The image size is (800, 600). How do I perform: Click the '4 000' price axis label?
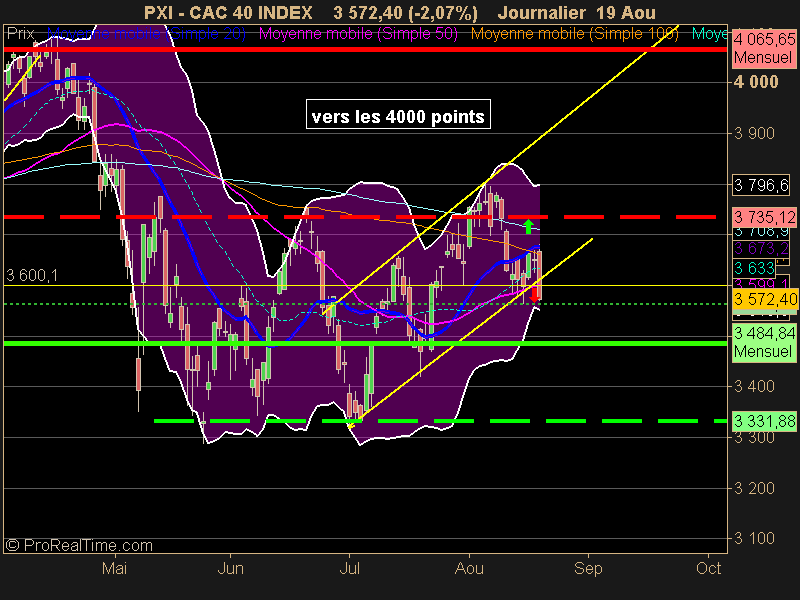pos(756,82)
